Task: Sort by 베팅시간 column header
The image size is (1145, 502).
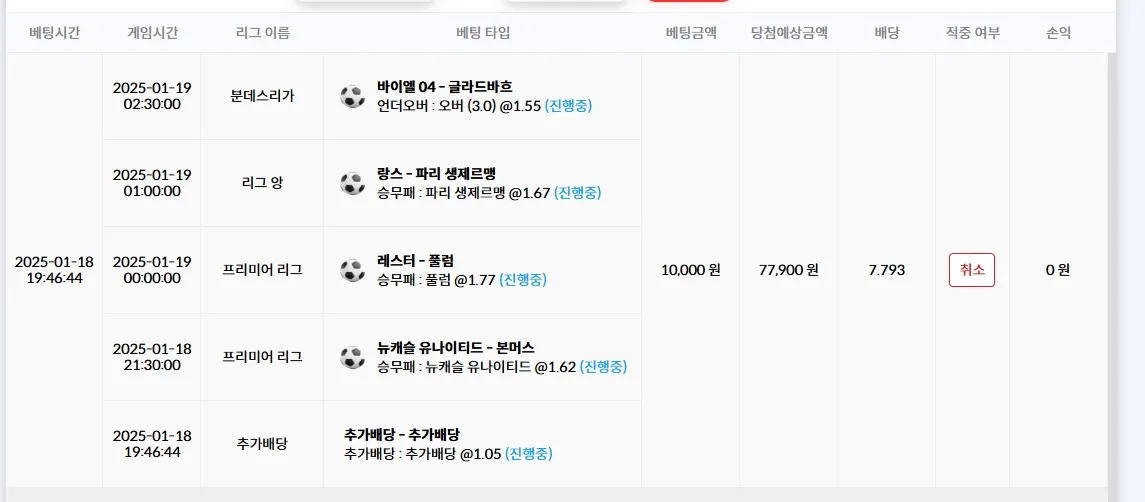Action: click(x=55, y=33)
